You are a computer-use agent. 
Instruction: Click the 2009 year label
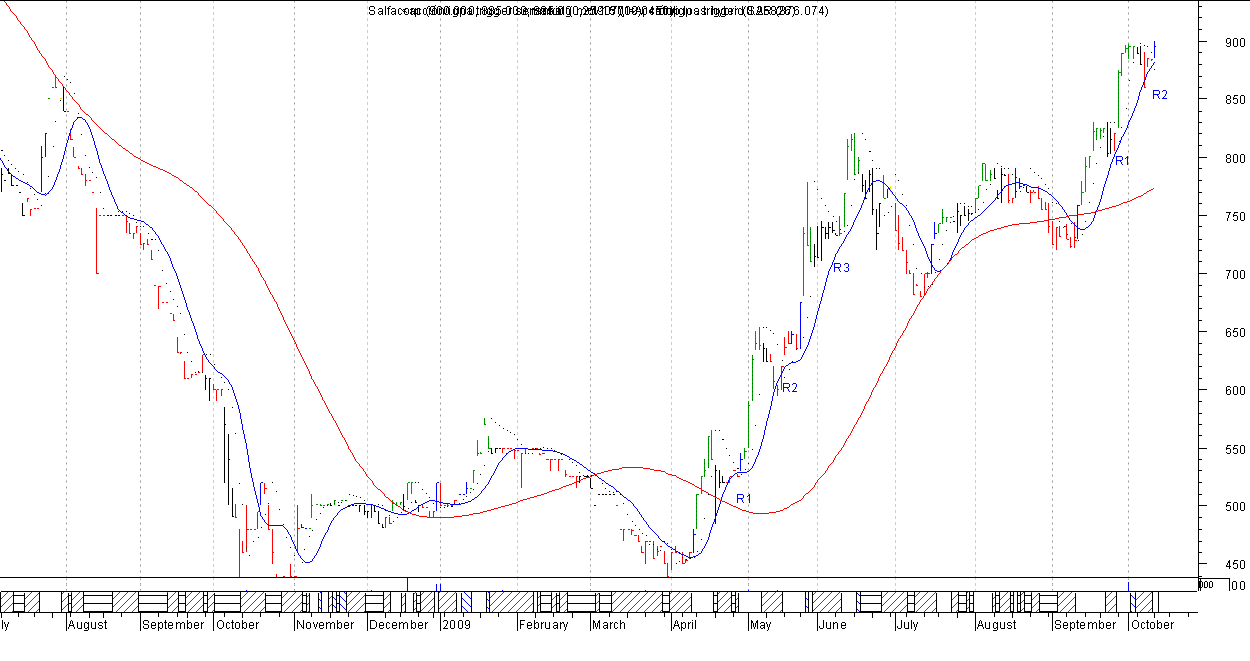(455, 625)
